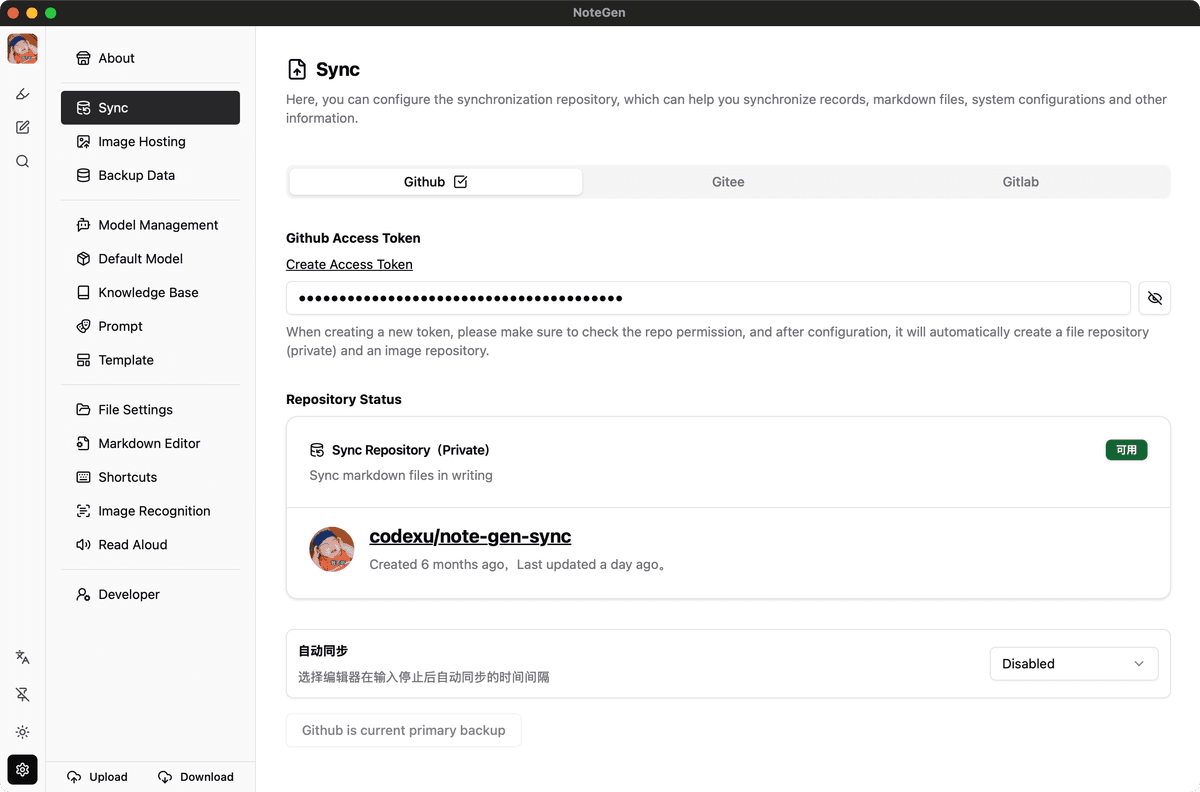The height and width of the screenshot is (792, 1200).
Task: Switch theme with the sun icon
Action: pyautogui.click(x=22, y=732)
